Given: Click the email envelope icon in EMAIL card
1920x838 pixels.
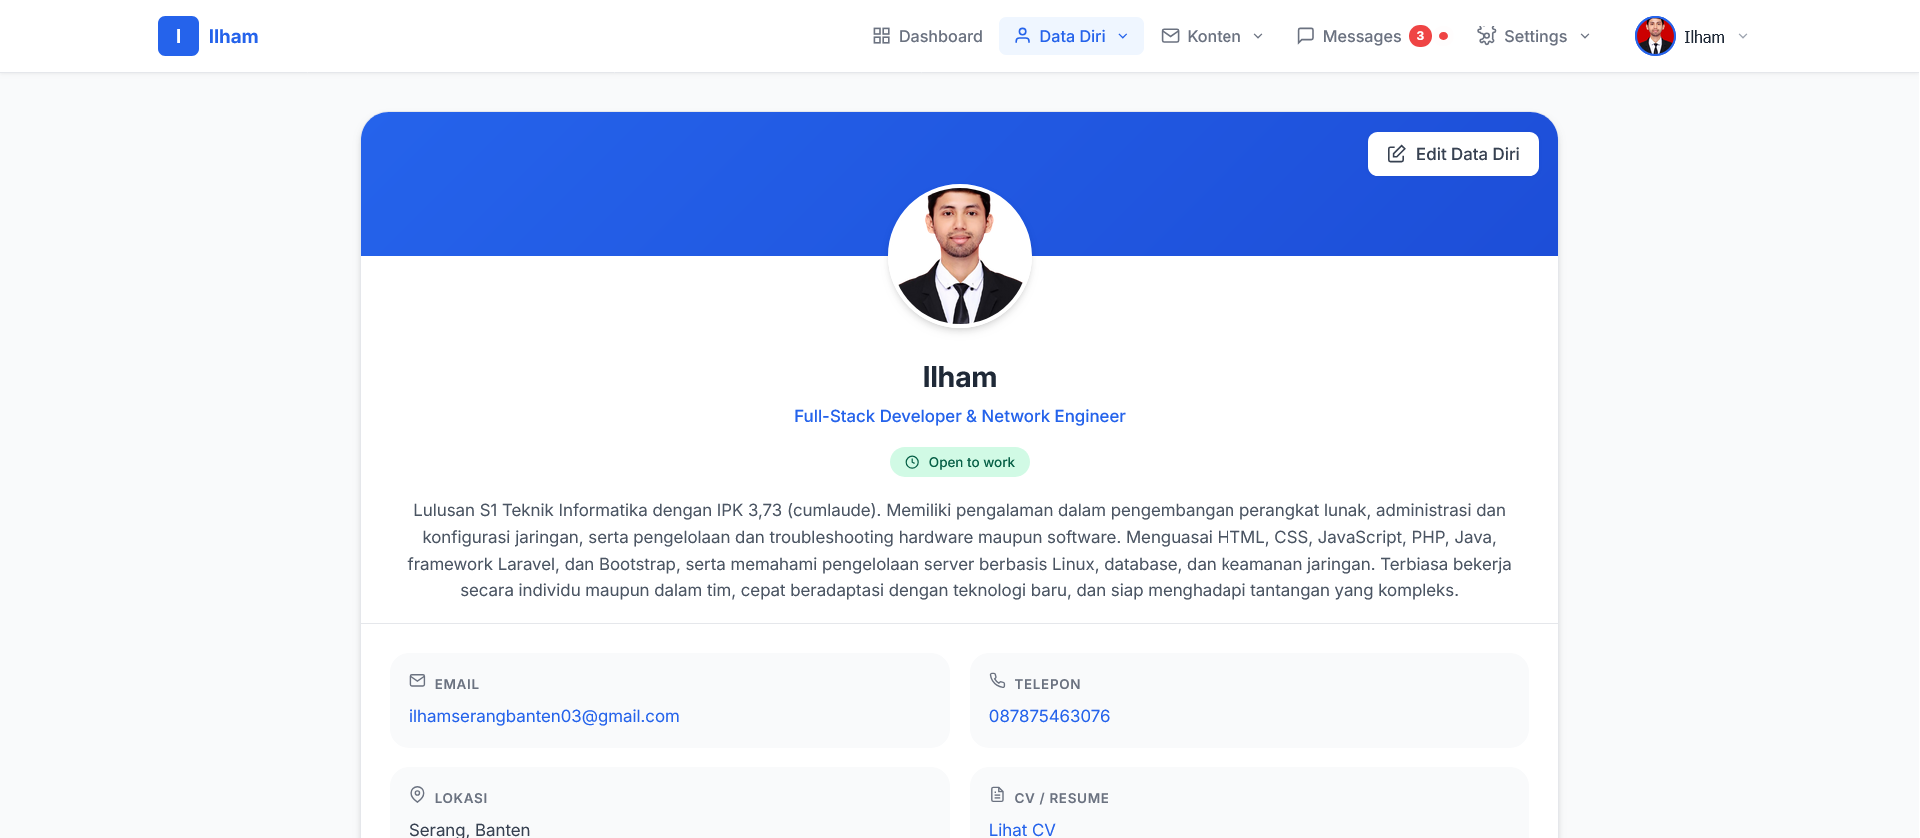Looking at the screenshot, I should (417, 681).
